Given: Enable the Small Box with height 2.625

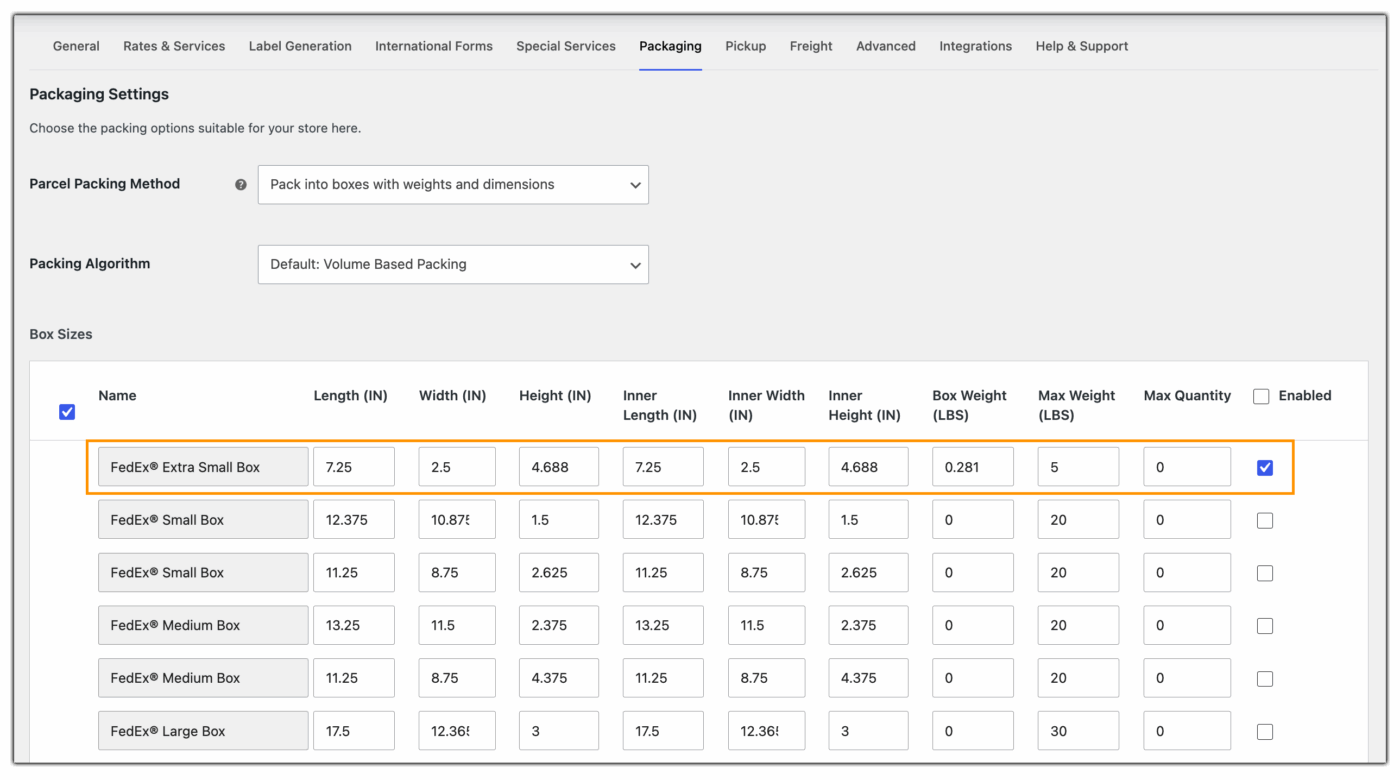Looking at the screenshot, I should [1265, 574].
